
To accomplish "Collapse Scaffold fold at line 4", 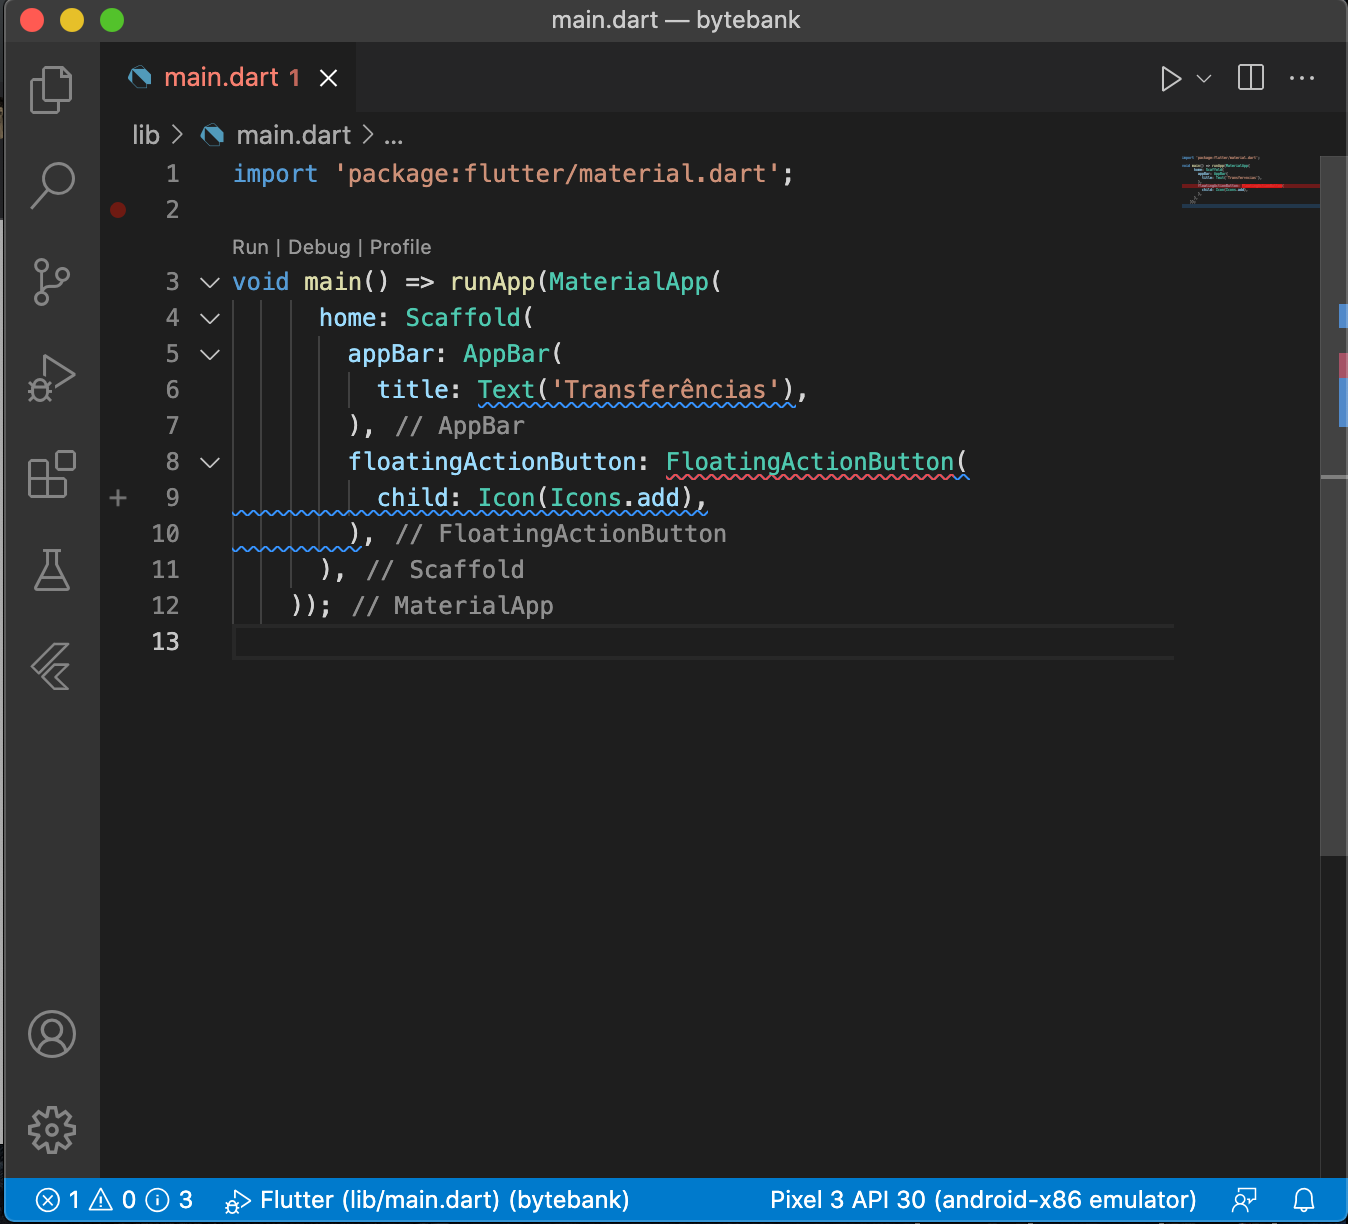I will 210,319.
